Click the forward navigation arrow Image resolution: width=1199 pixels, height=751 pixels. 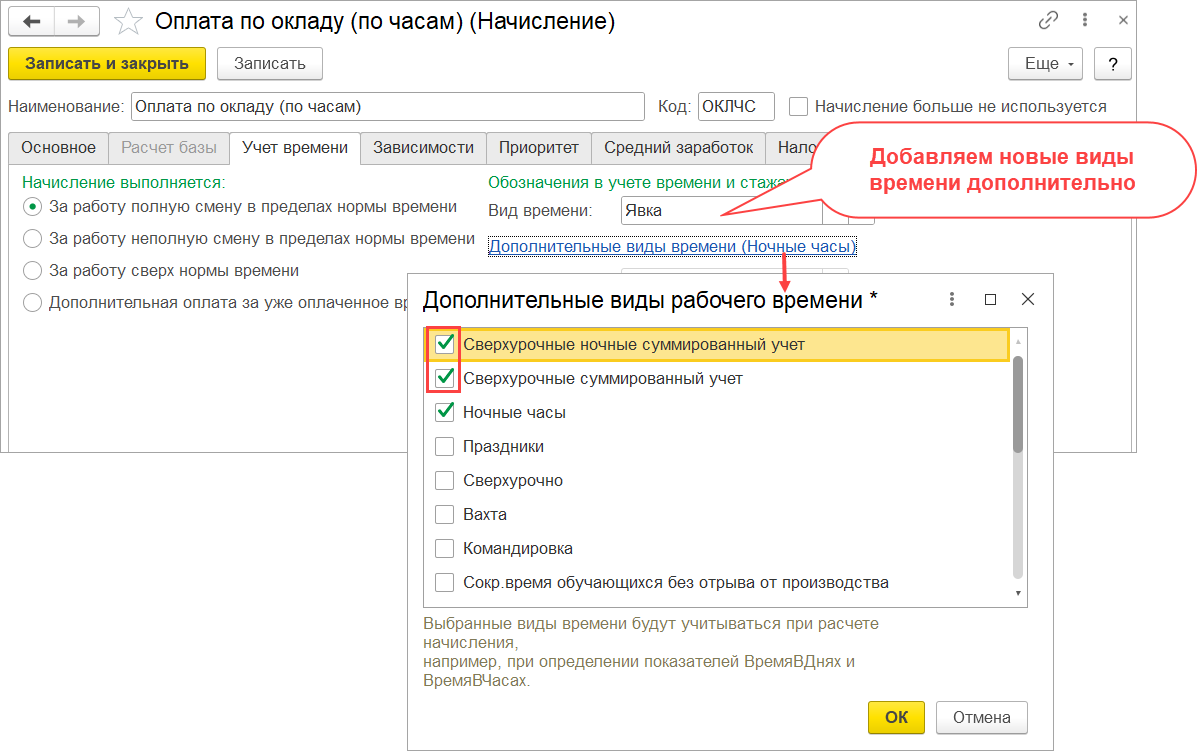tap(76, 21)
